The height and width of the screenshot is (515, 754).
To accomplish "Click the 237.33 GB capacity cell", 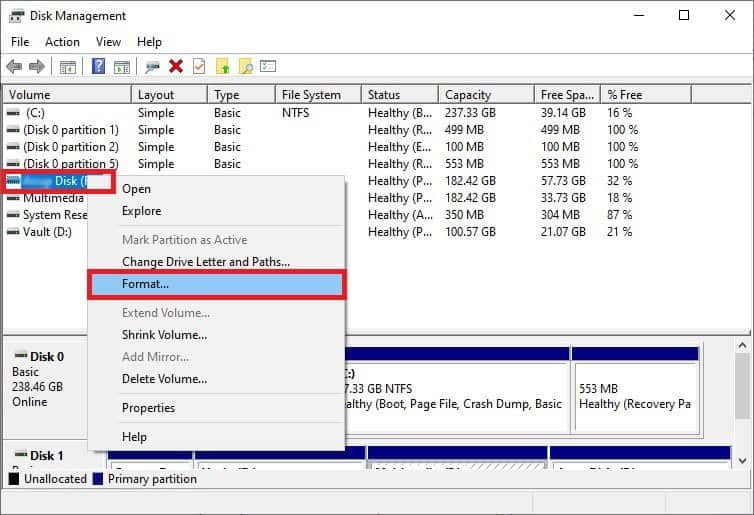I will point(470,113).
